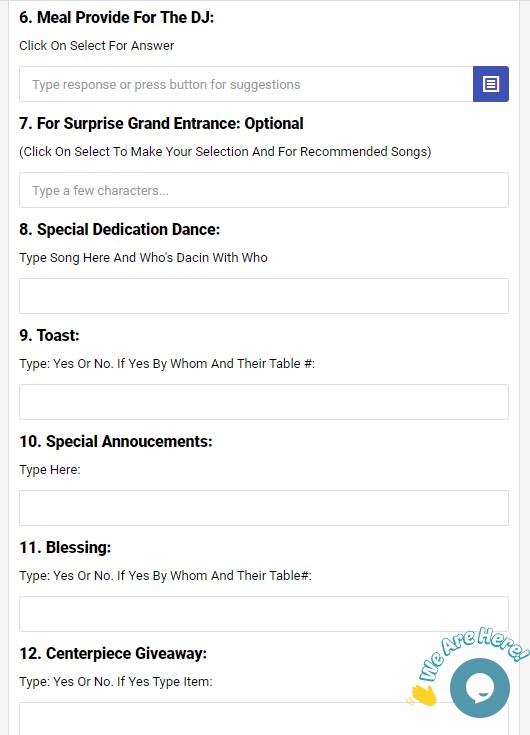Viewport: 530px width, 735px height.
Task: Focus the Blessing response field
Action: (264, 614)
